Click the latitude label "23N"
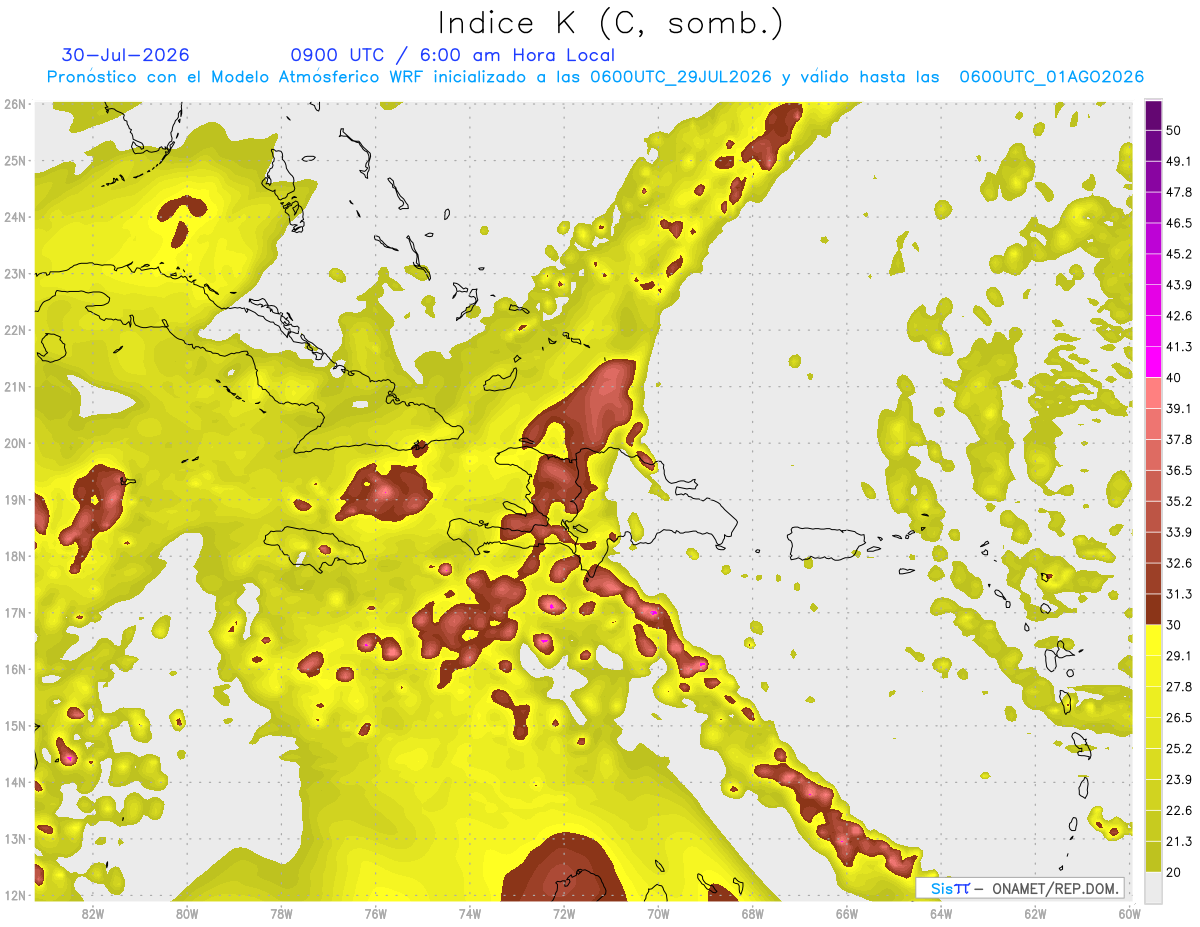Screen dimensions: 1200x927 (15, 274)
